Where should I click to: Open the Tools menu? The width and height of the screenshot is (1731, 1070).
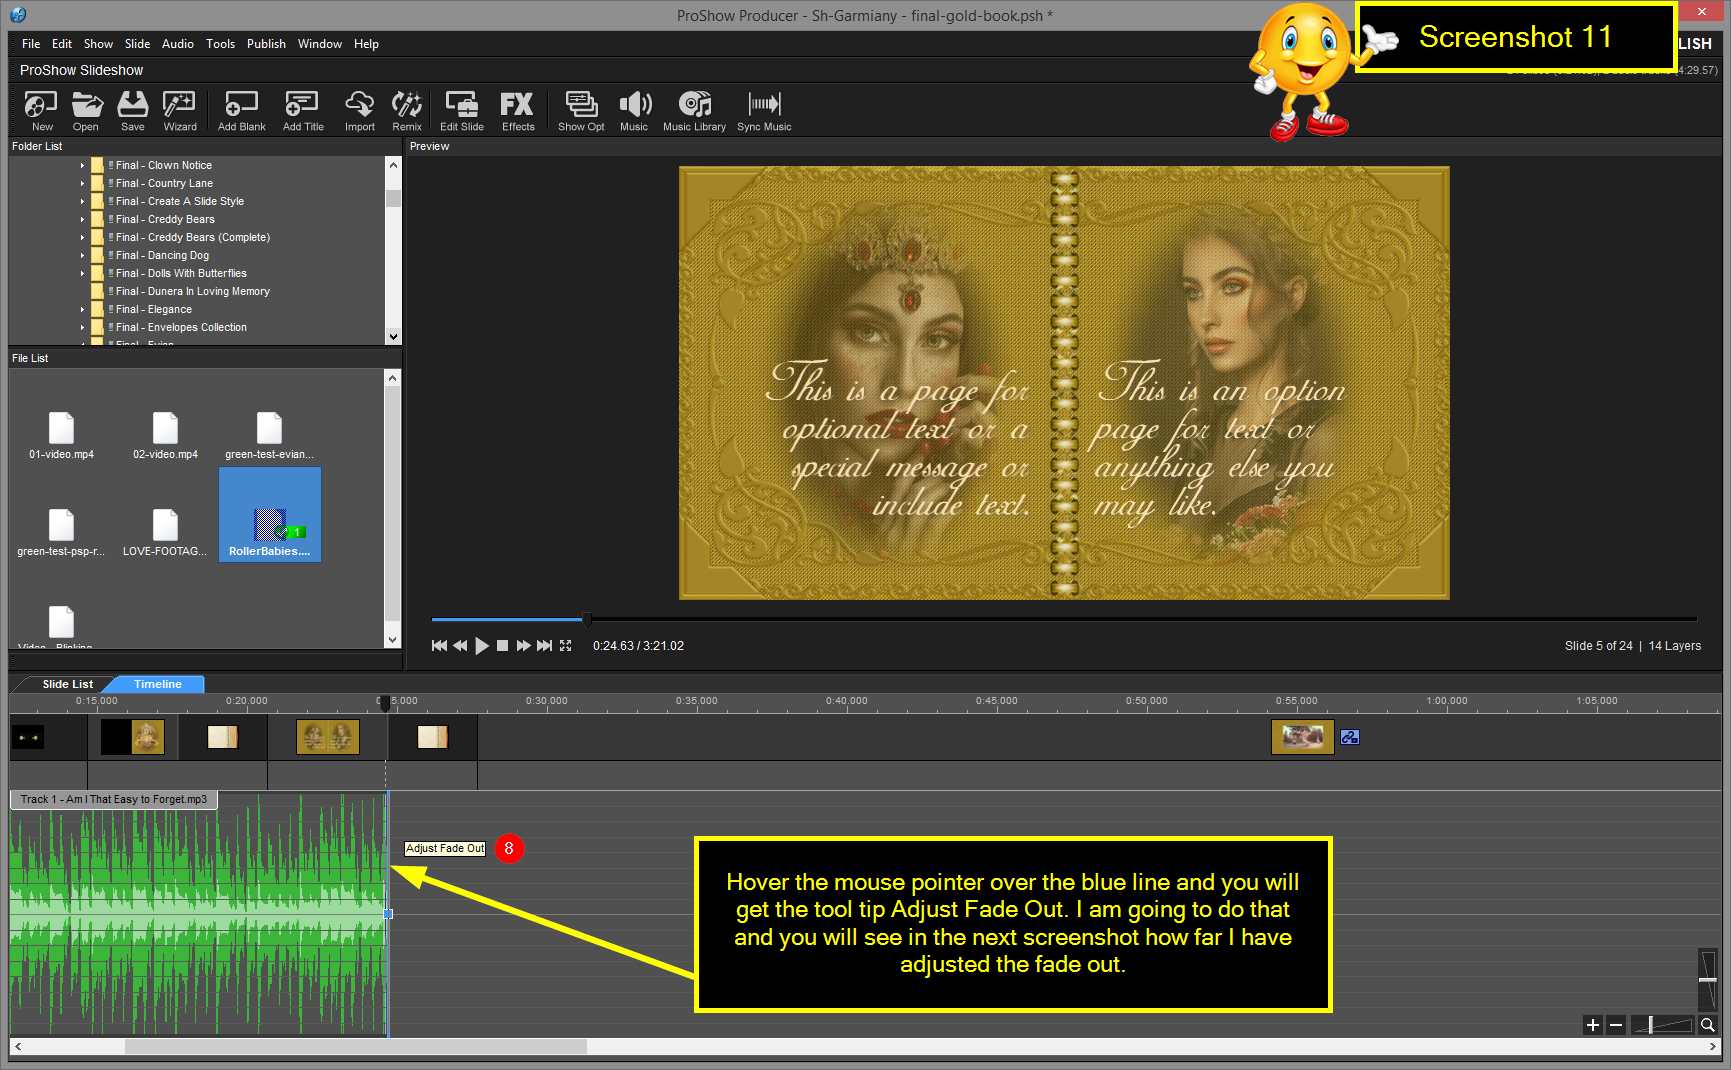(220, 44)
